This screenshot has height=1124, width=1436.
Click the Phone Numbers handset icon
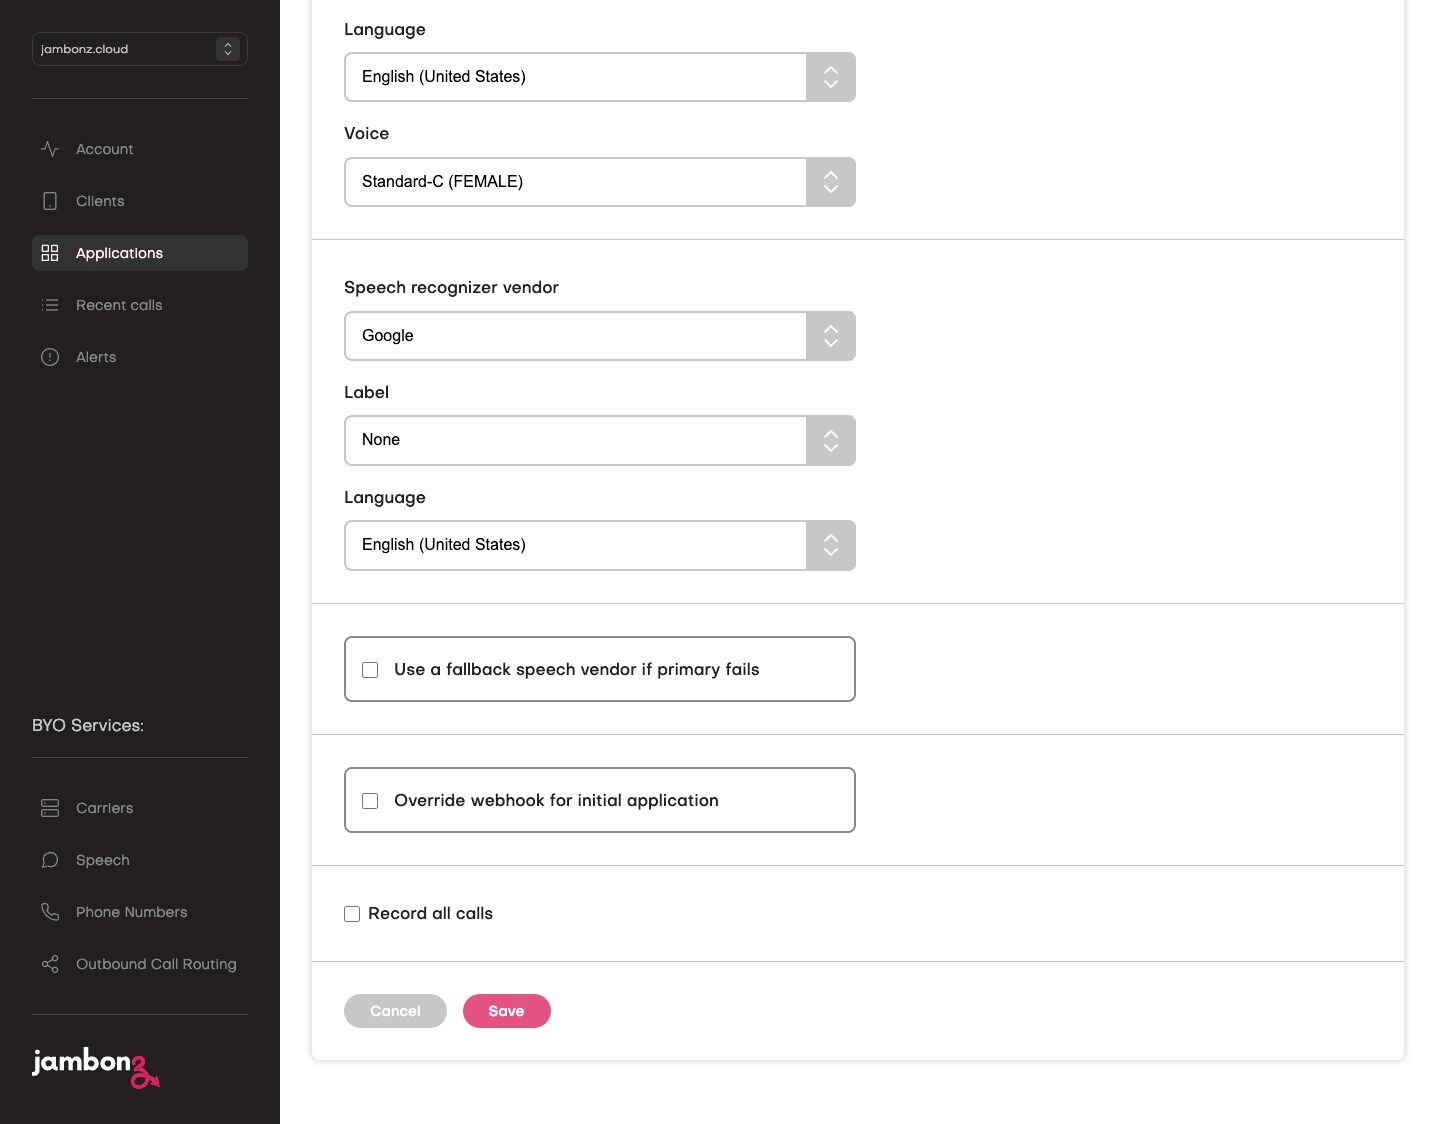[x=50, y=912]
